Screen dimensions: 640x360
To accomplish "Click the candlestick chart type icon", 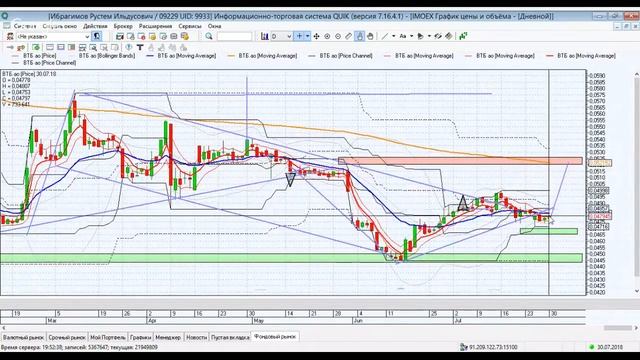I will pos(264,36).
